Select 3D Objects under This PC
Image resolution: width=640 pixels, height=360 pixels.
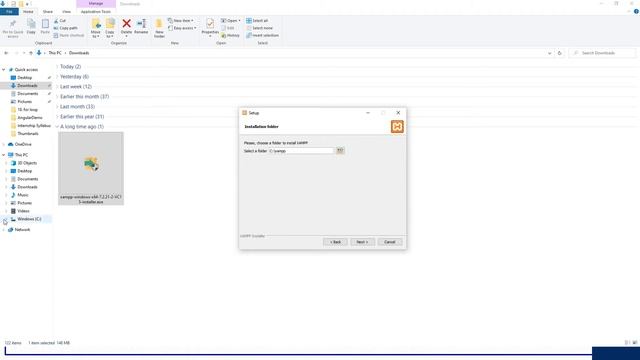[x=26, y=163]
